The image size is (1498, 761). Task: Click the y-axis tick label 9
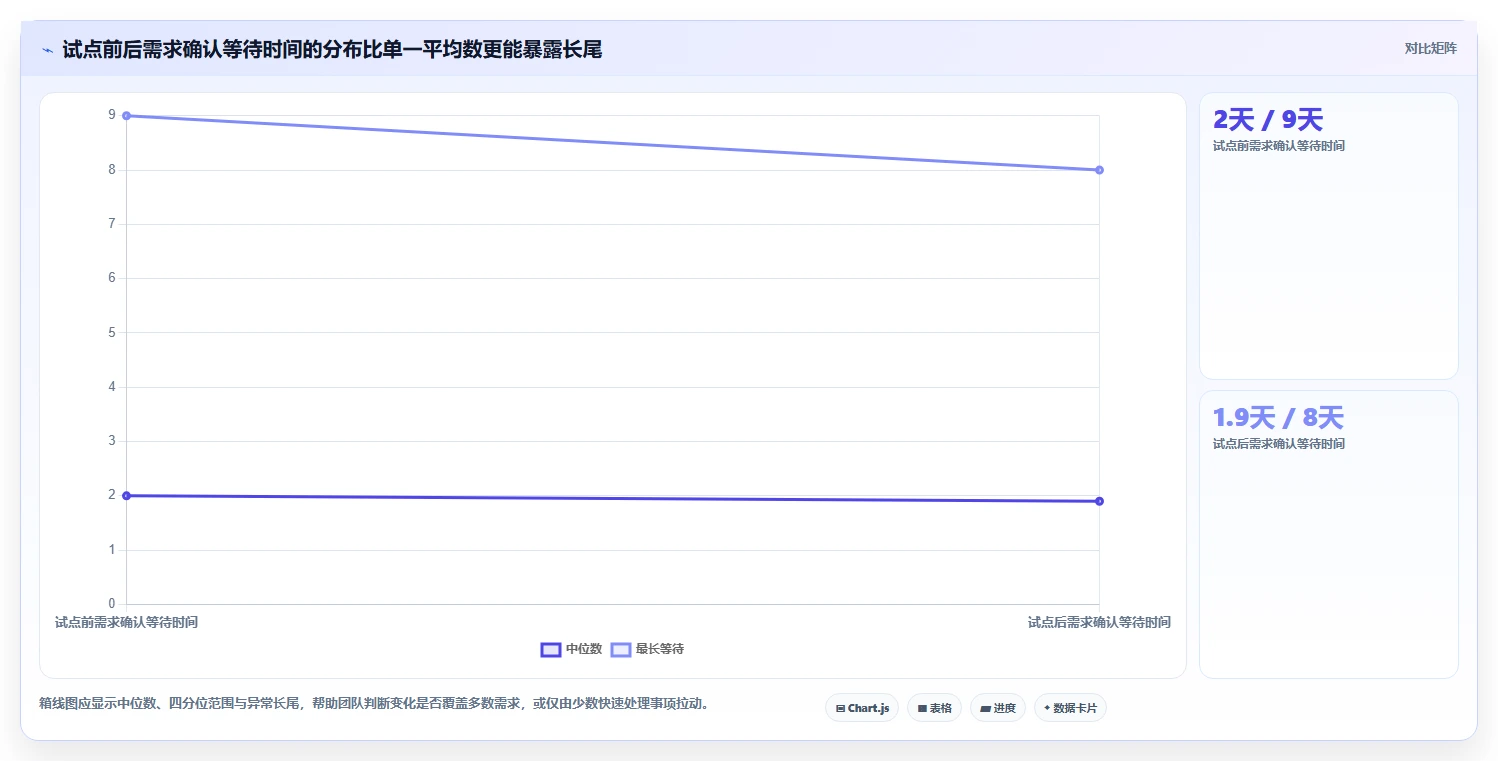pyautogui.click(x=112, y=115)
